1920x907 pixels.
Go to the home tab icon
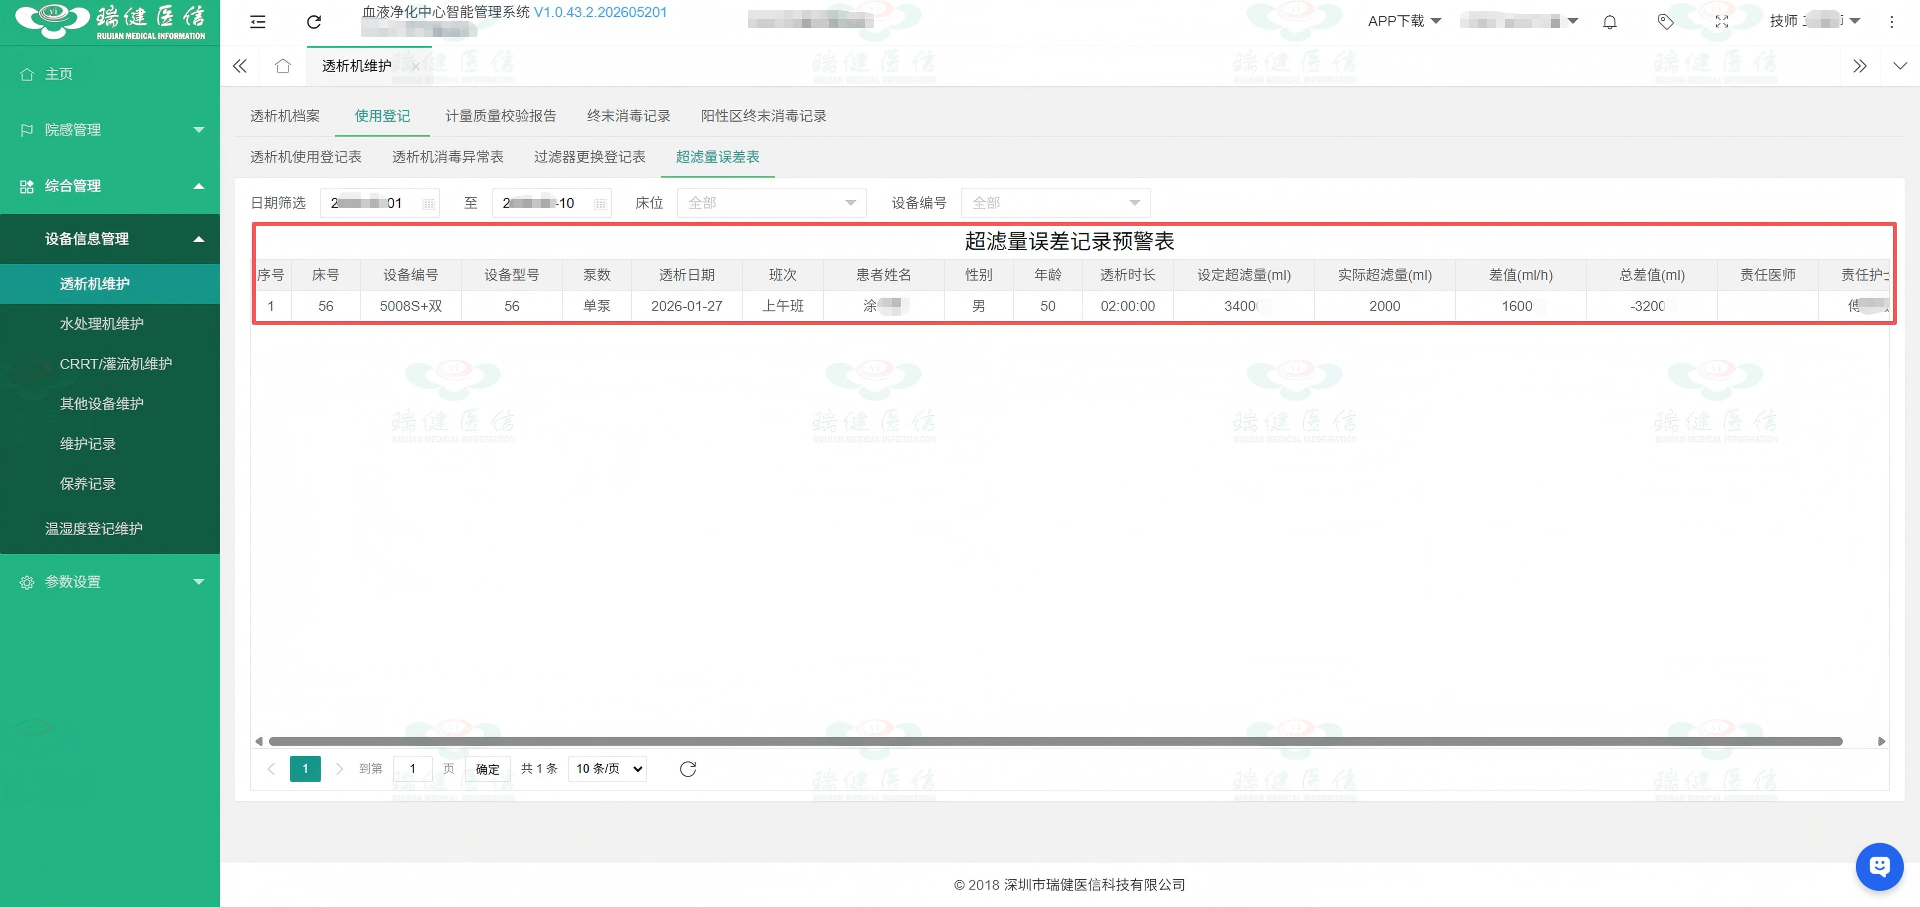(x=283, y=66)
